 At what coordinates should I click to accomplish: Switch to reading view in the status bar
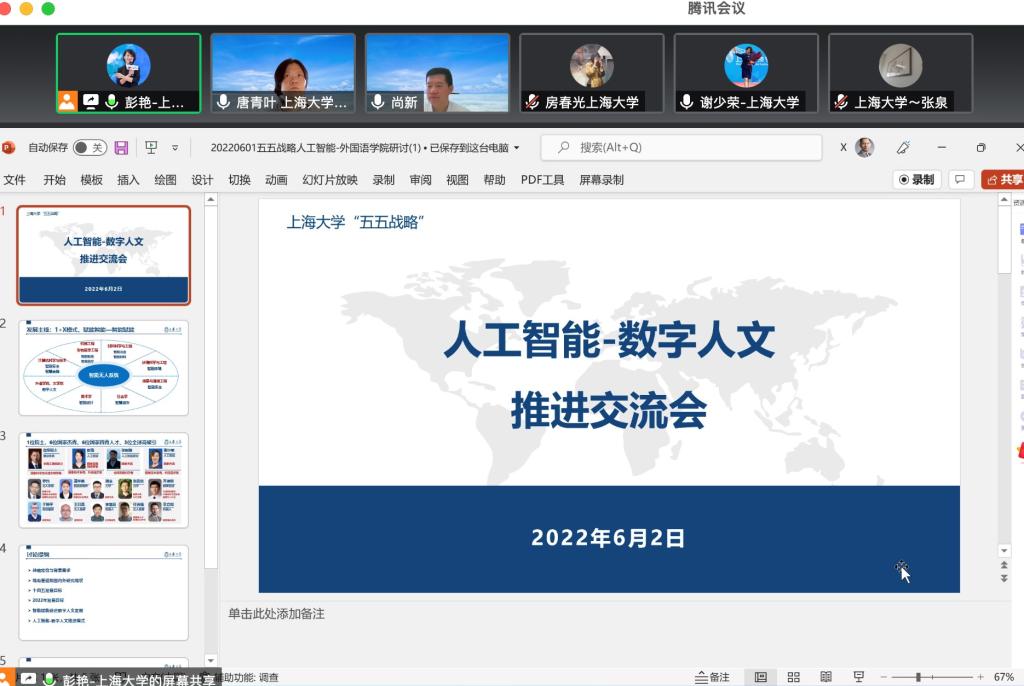point(826,677)
